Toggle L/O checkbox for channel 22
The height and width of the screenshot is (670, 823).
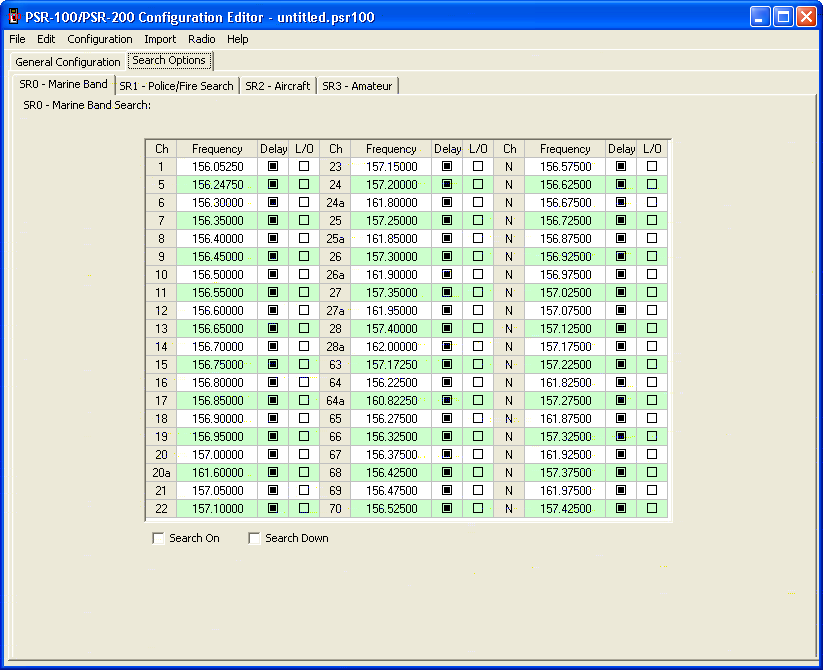tap(304, 509)
